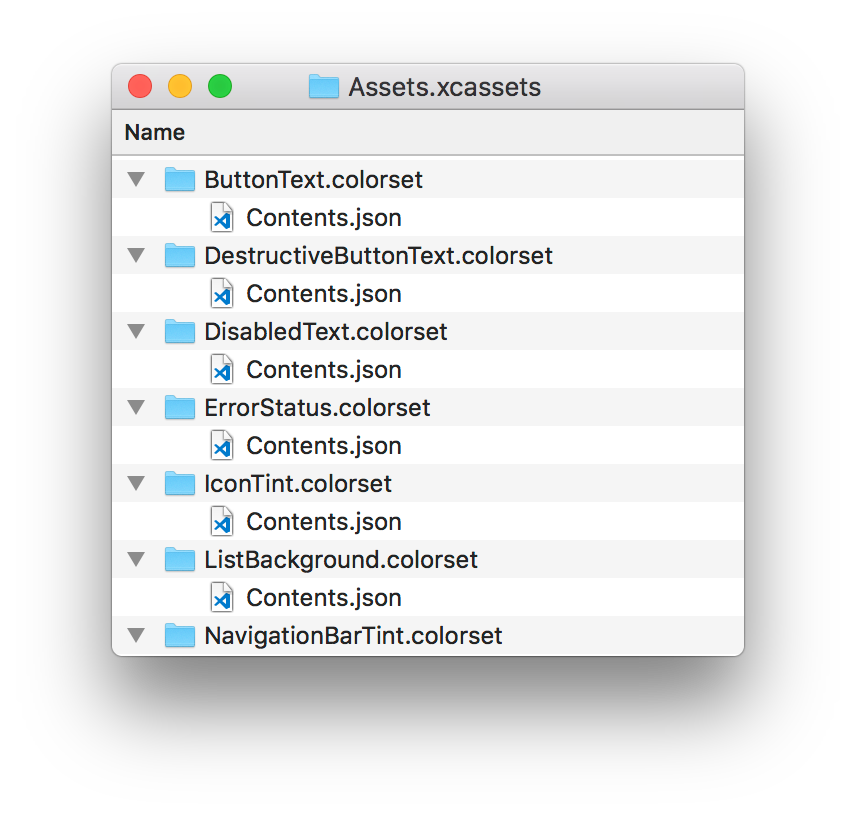
Task: Collapse the NavigationBarTint.colorset folder
Action: 137,636
